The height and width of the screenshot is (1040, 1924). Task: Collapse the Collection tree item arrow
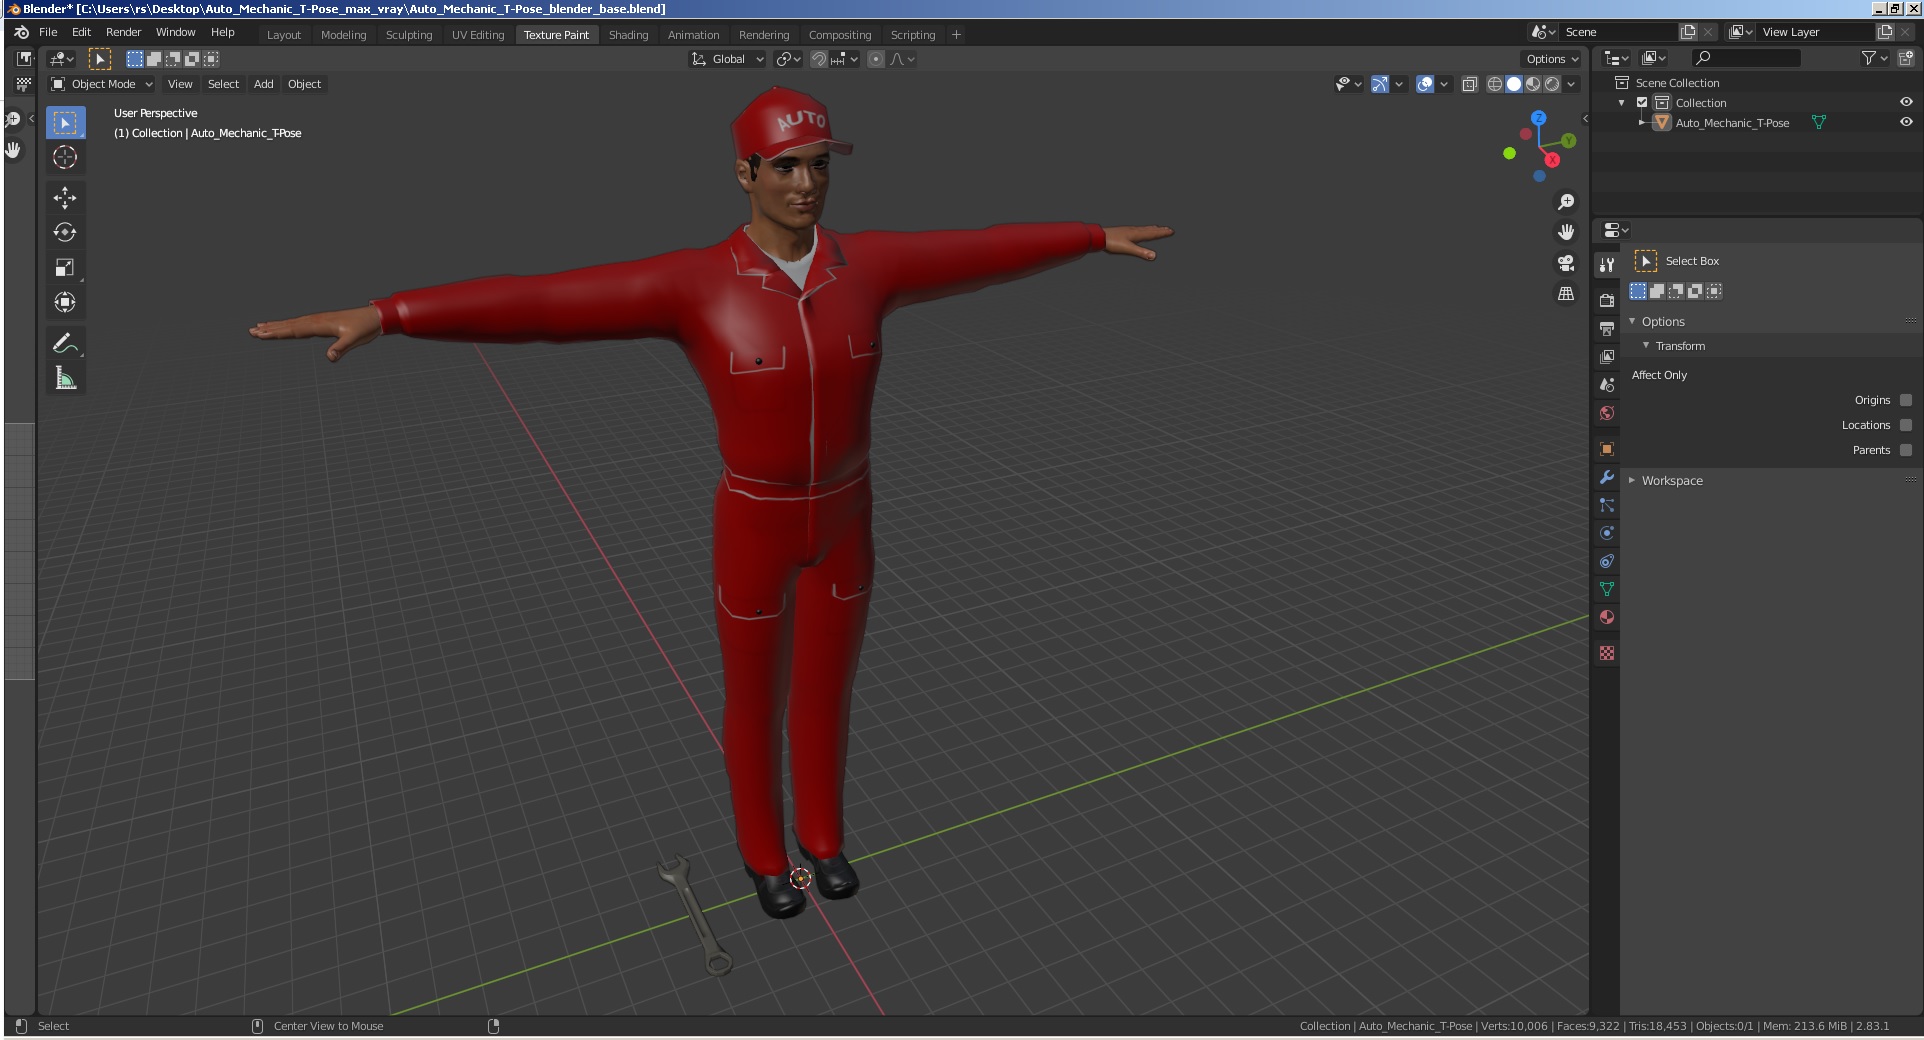[1622, 103]
